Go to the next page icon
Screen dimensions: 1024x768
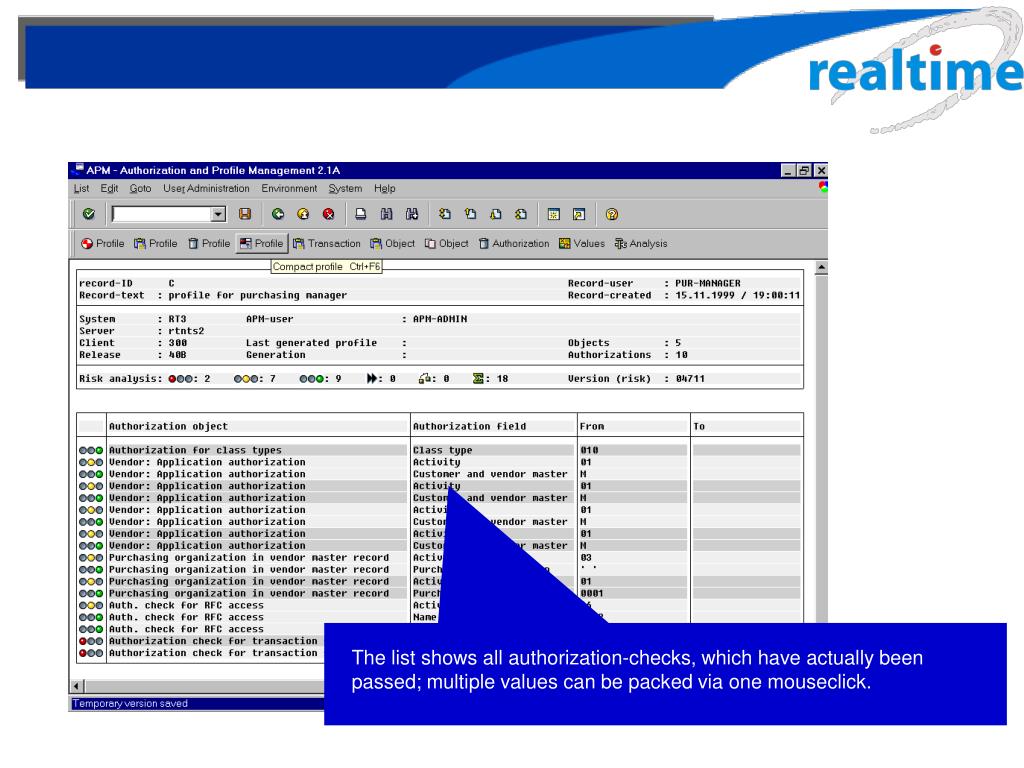coord(496,214)
